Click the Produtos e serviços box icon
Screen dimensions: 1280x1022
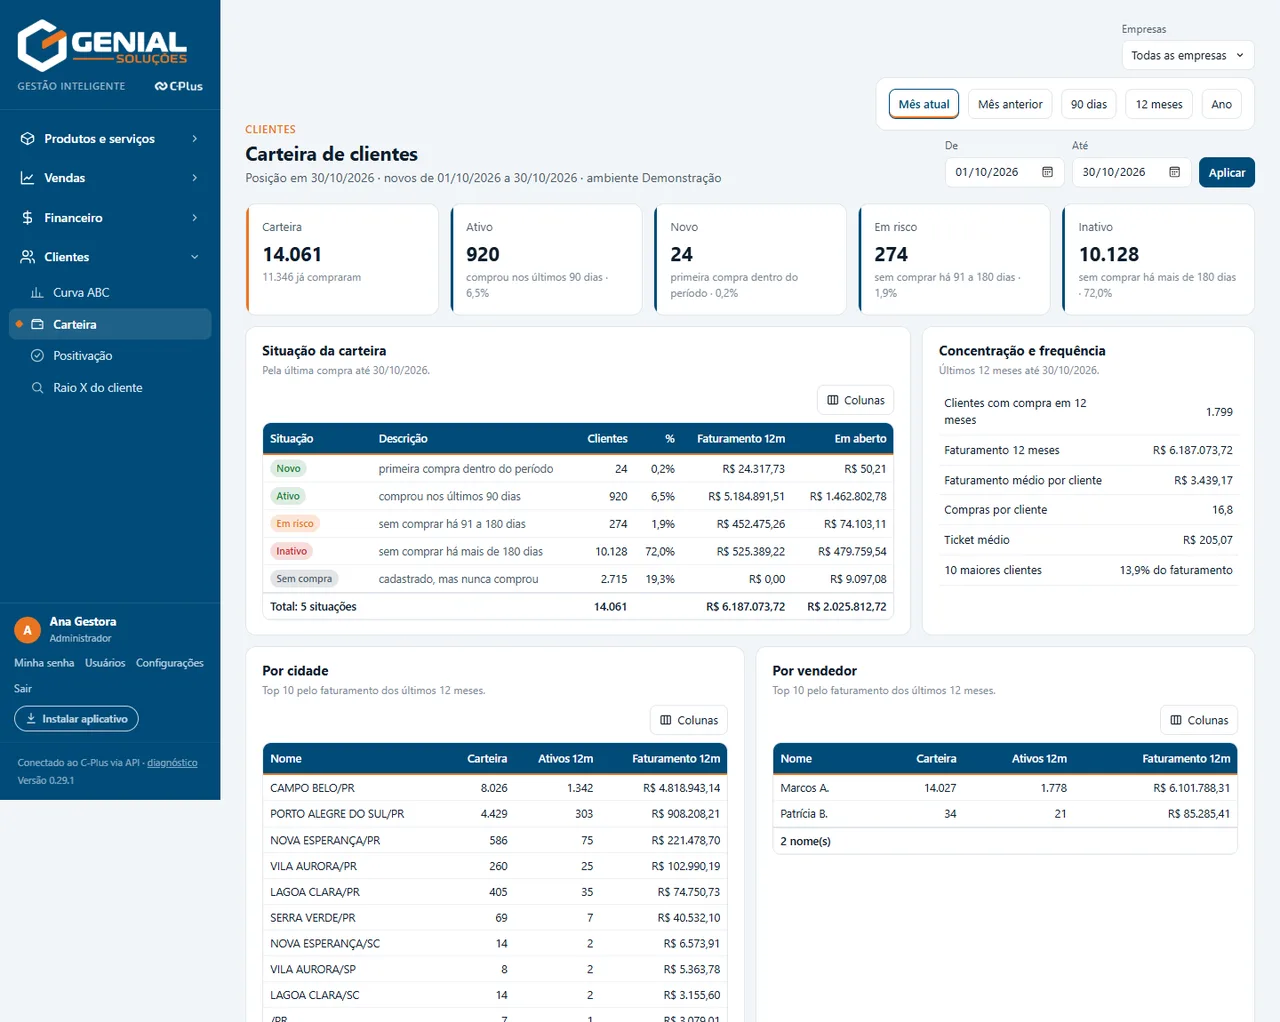click(28, 139)
